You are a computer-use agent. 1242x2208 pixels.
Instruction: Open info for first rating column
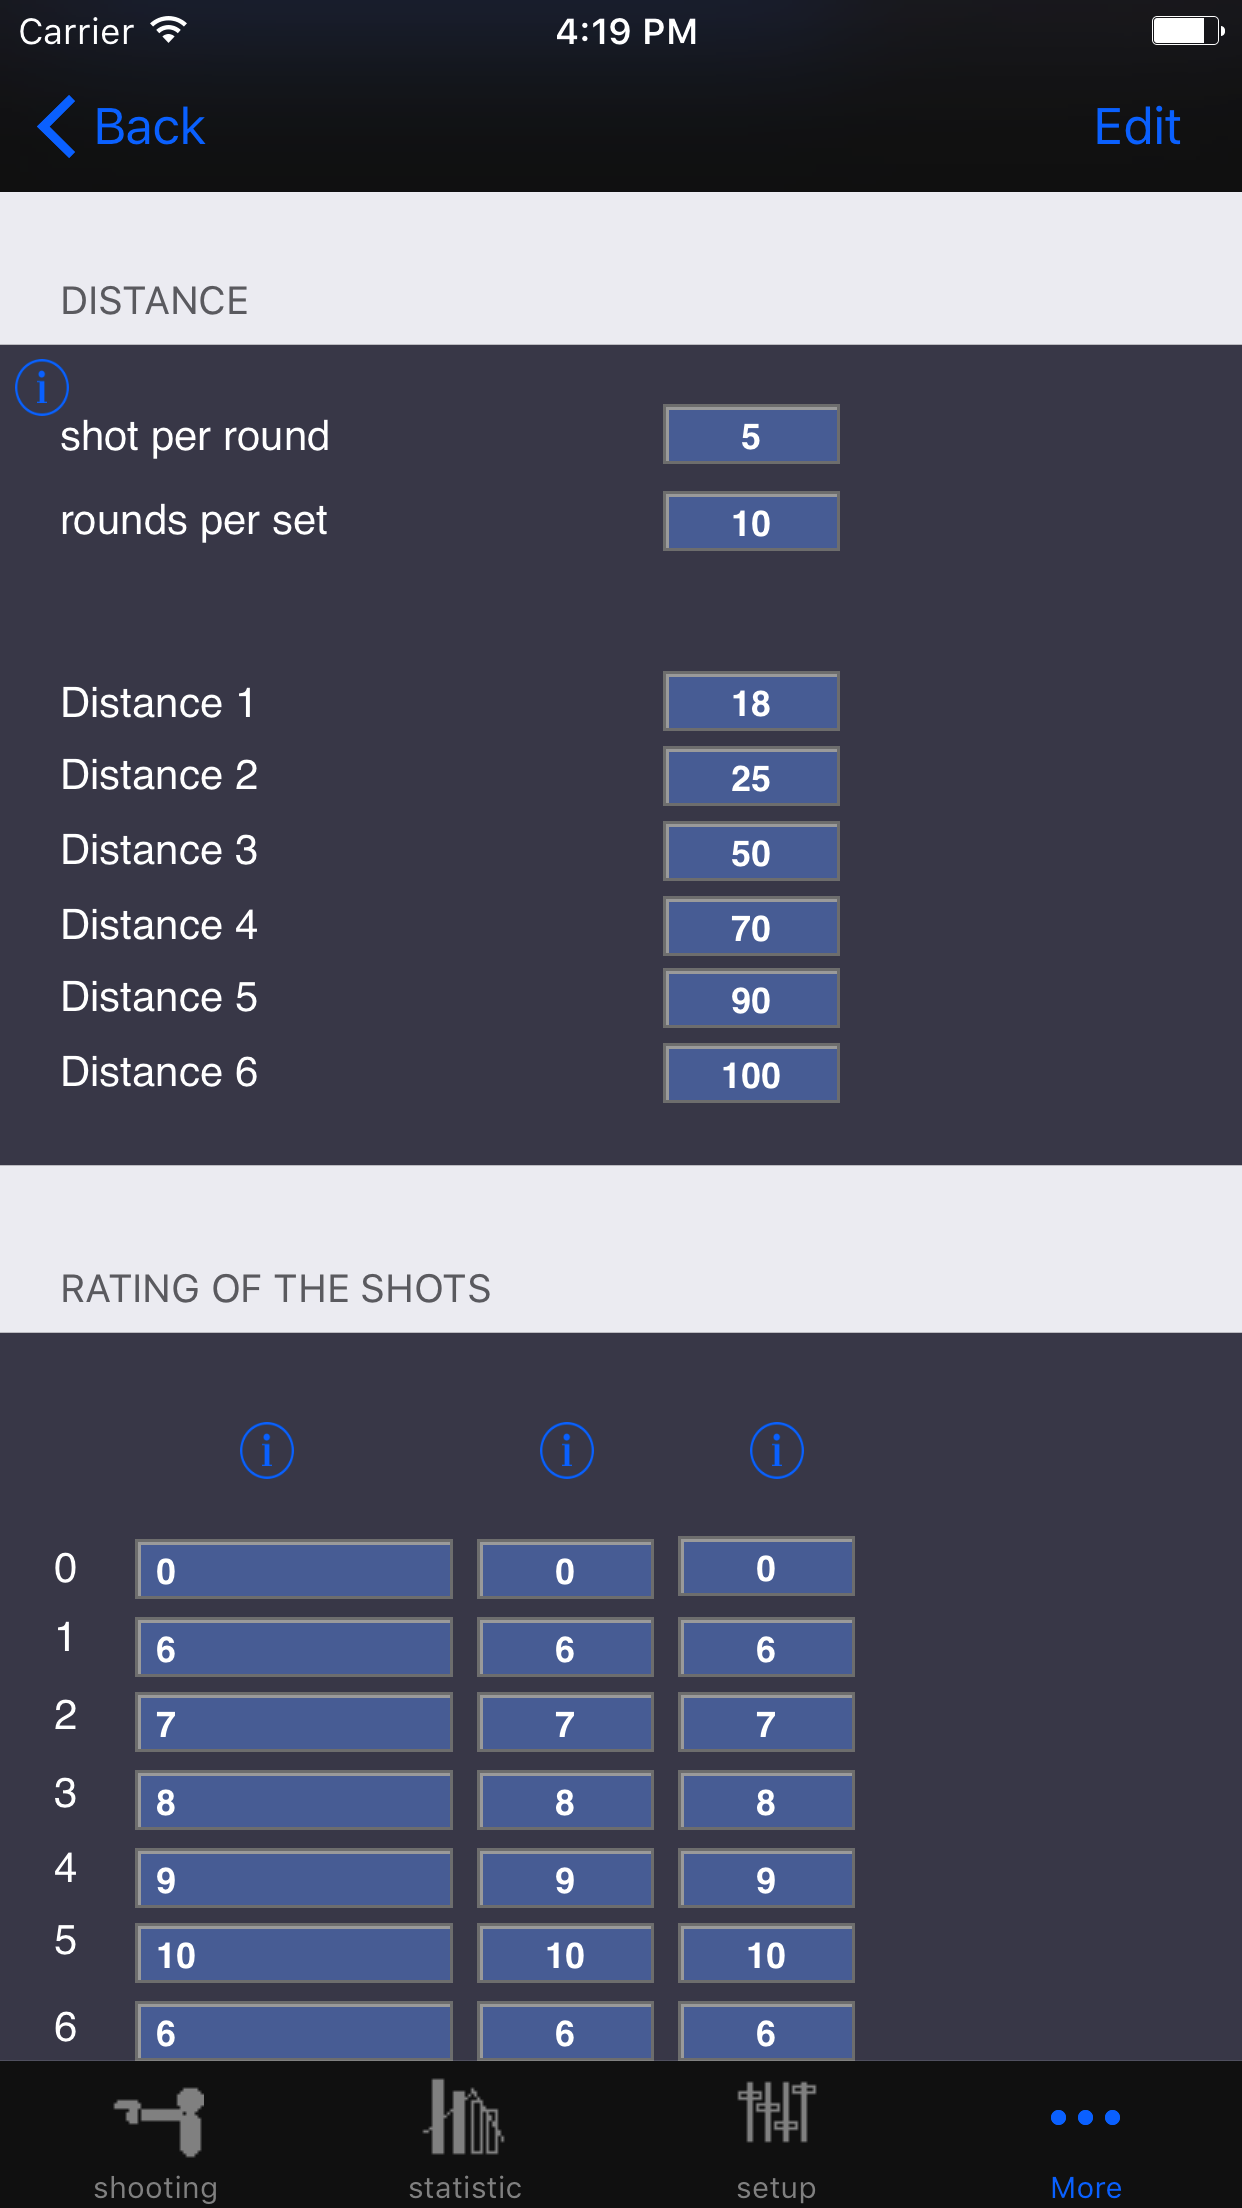pos(267,1450)
